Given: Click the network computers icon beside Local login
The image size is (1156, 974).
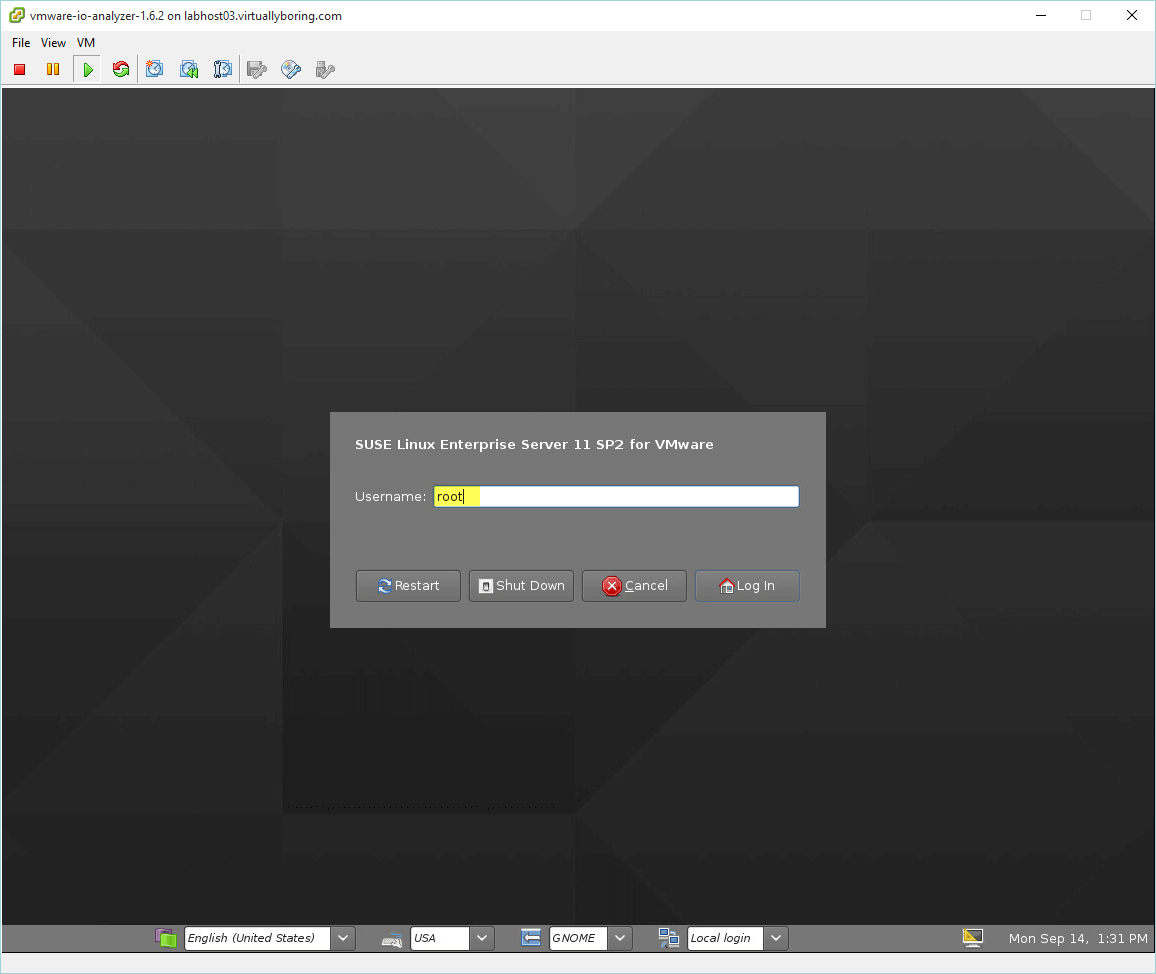Looking at the screenshot, I should 668,938.
